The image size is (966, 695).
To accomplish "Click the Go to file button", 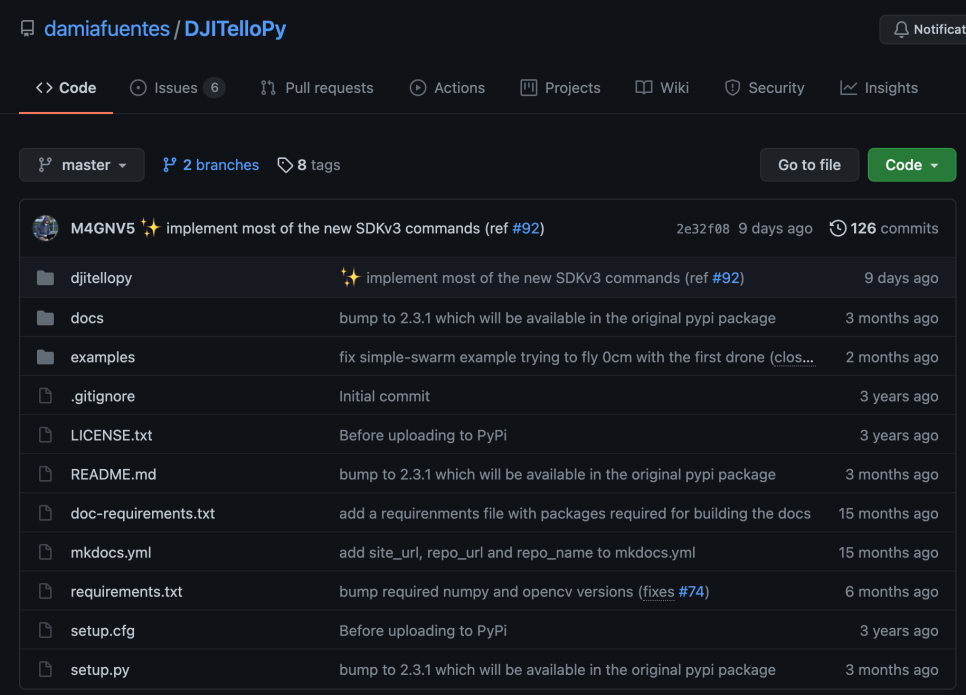I will click(x=809, y=165).
